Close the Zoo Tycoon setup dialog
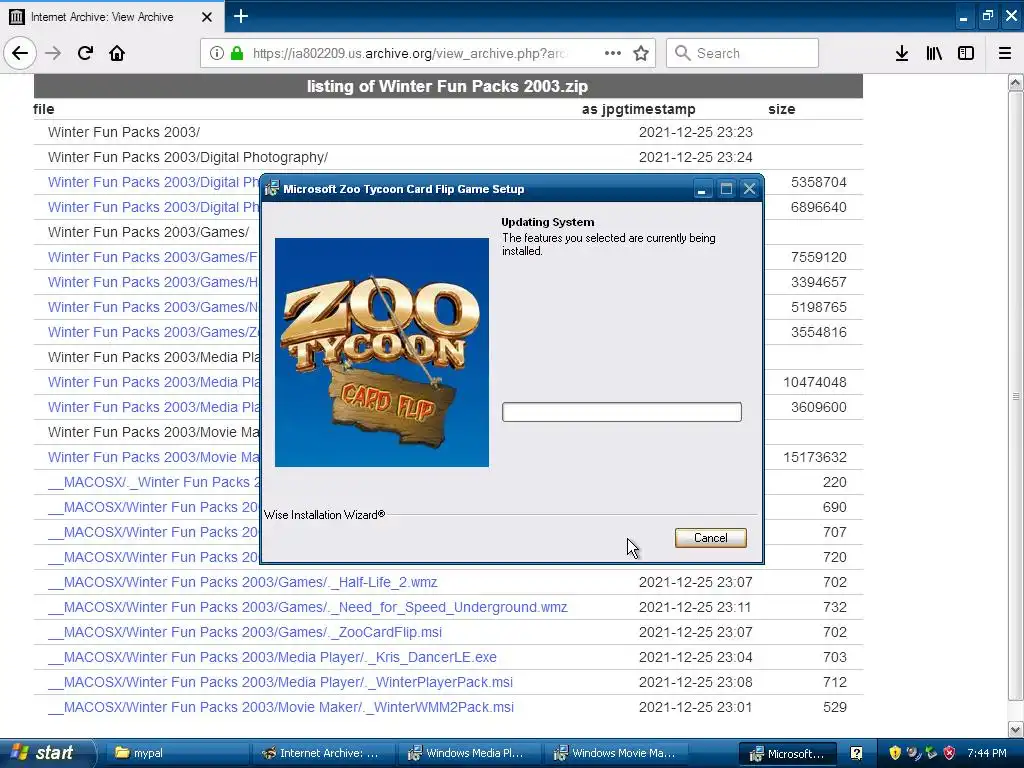 [749, 189]
